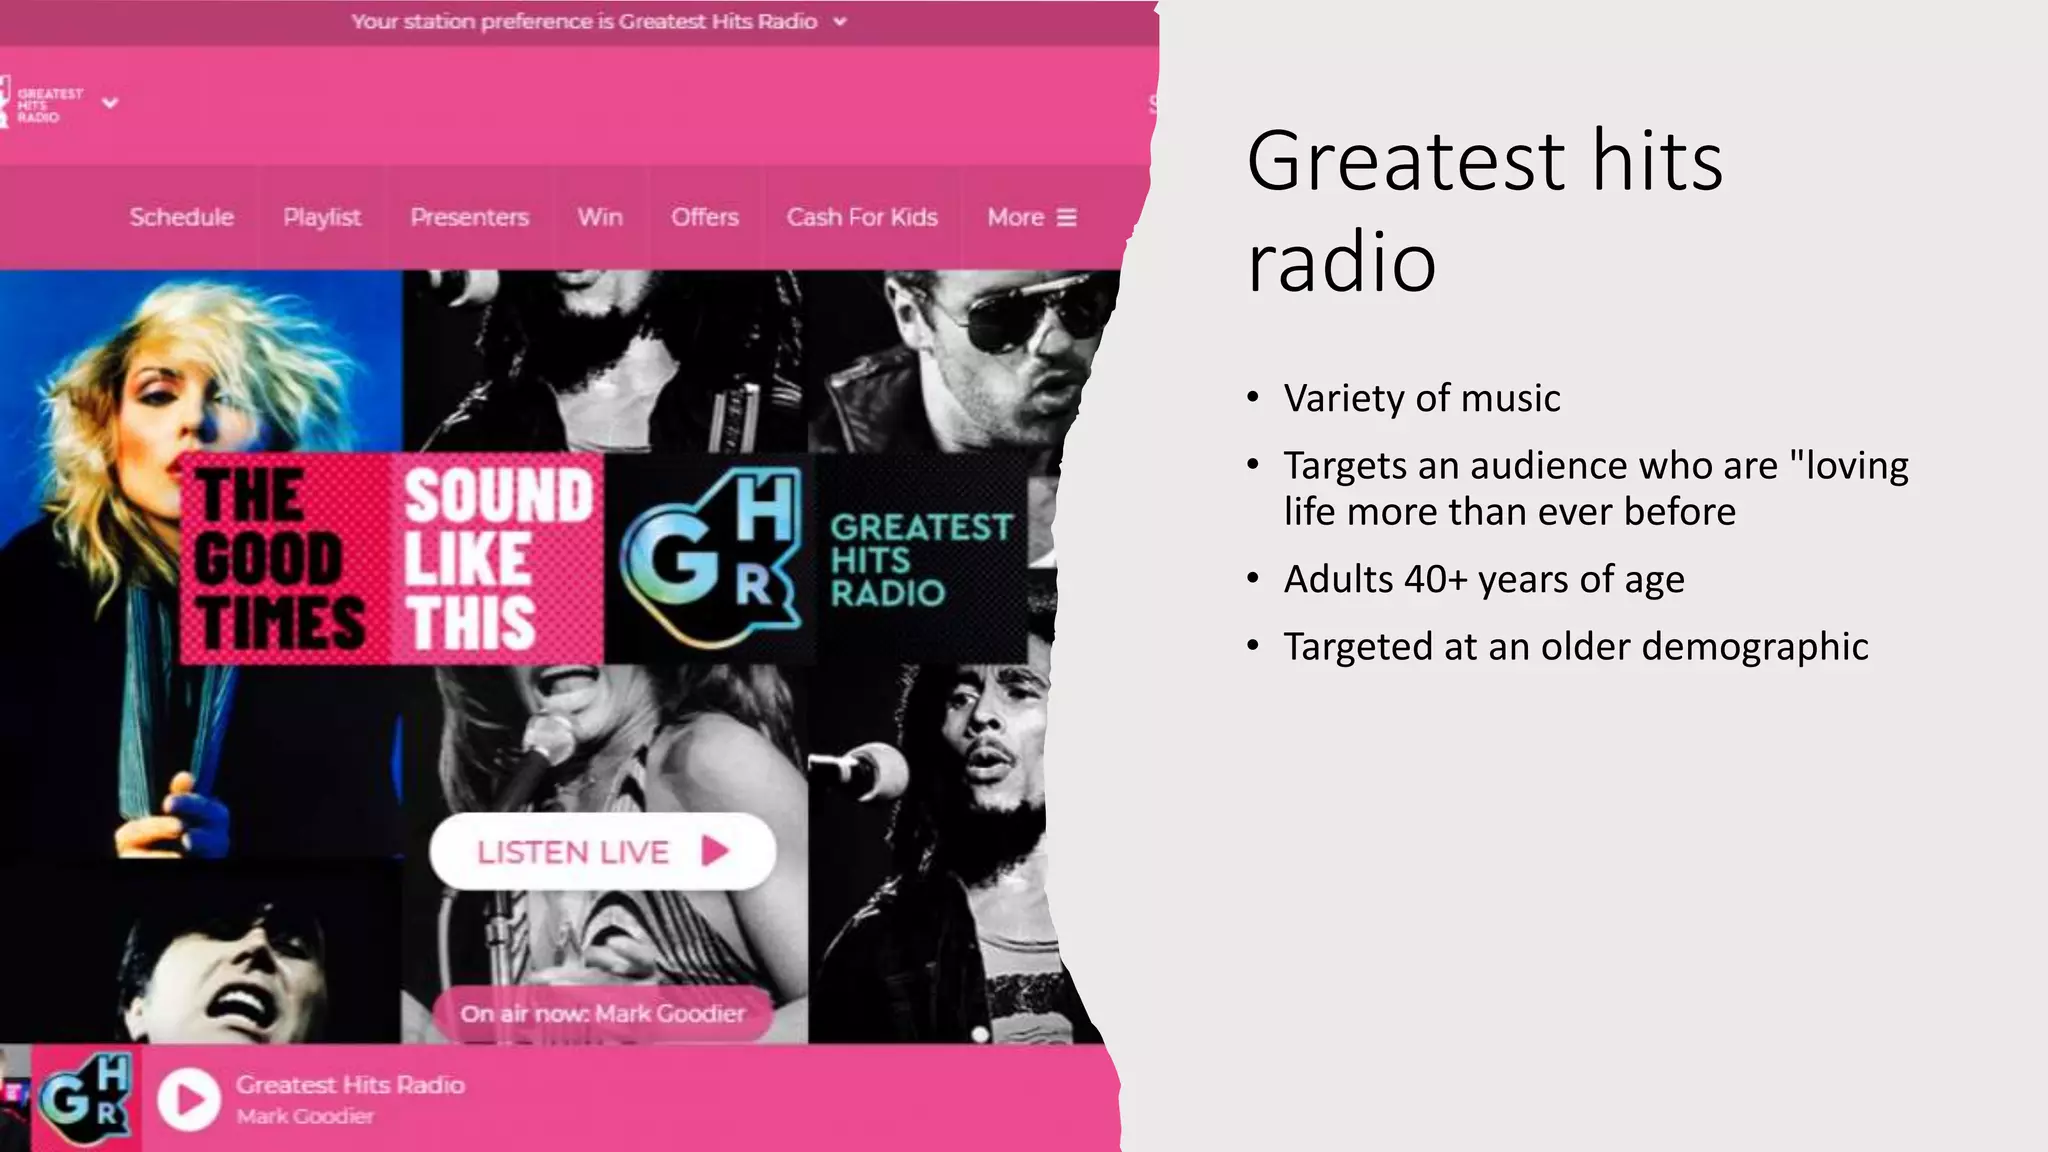Click the Greatest Hits Radio header logo

click(x=42, y=104)
